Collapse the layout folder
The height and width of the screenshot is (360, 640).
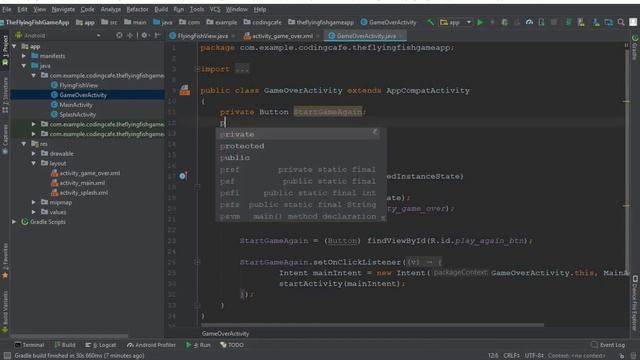click(33, 163)
